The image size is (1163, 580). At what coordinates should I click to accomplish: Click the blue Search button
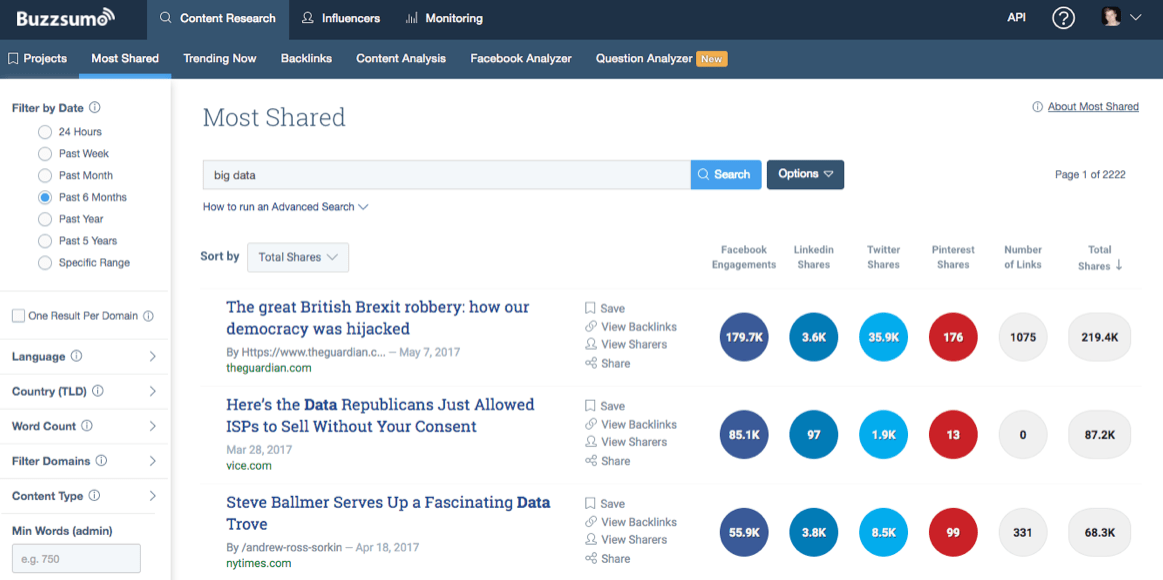(x=726, y=174)
